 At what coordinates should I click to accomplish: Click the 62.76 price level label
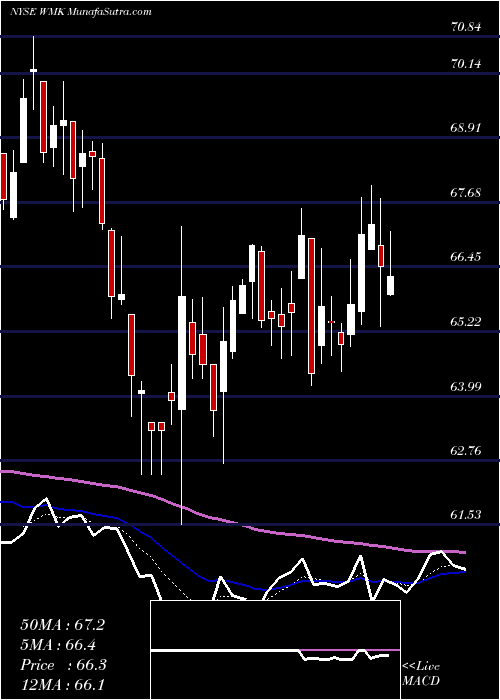tap(466, 451)
